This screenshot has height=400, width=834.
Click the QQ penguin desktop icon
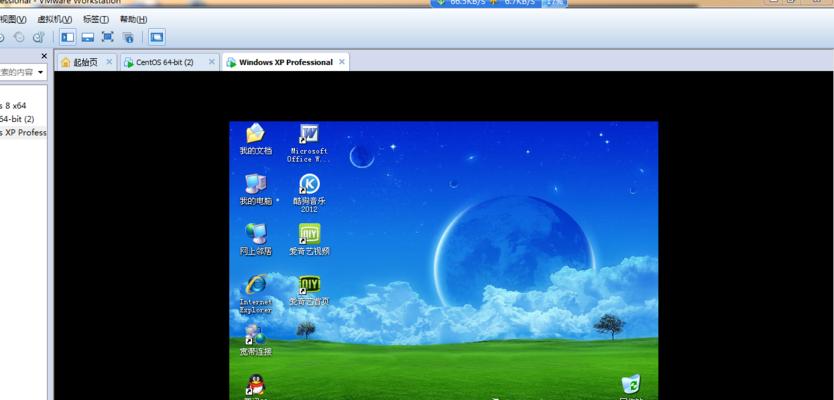(255, 386)
